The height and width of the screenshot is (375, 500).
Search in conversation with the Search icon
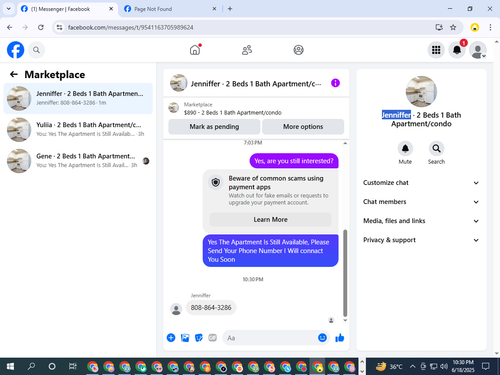click(x=436, y=149)
